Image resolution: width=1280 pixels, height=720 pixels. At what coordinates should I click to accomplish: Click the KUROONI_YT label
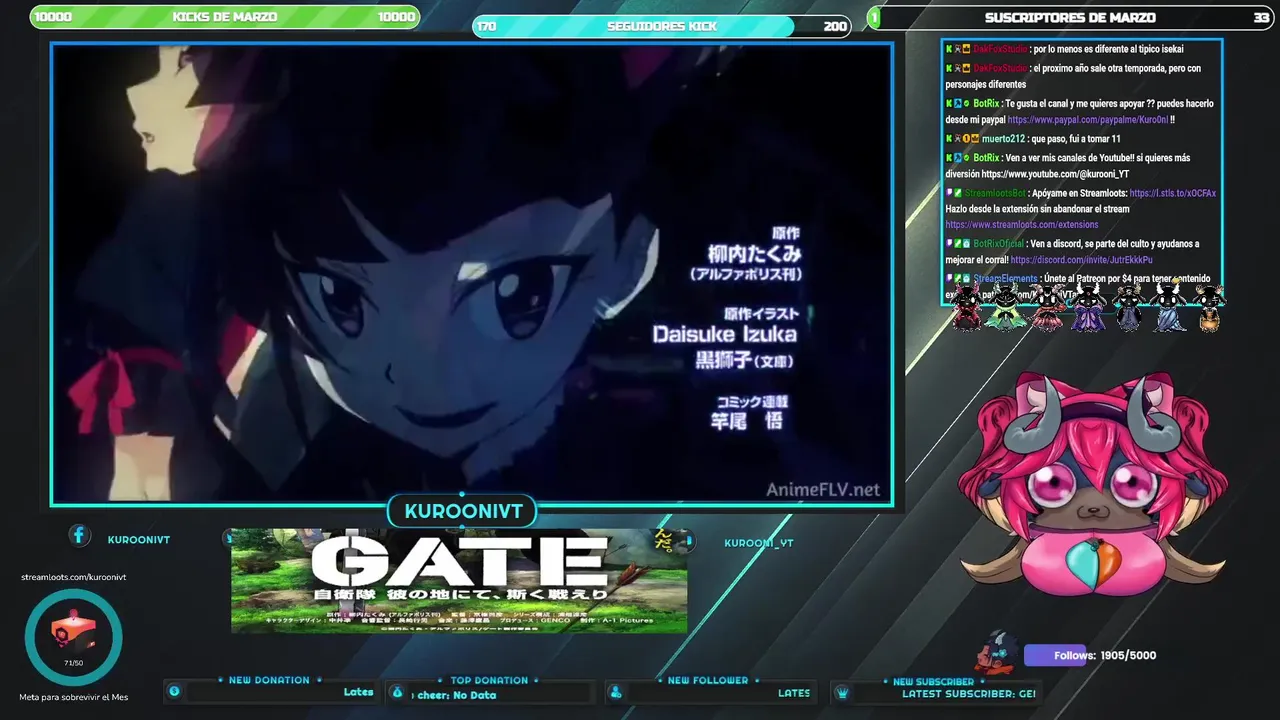(x=758, y=543)
